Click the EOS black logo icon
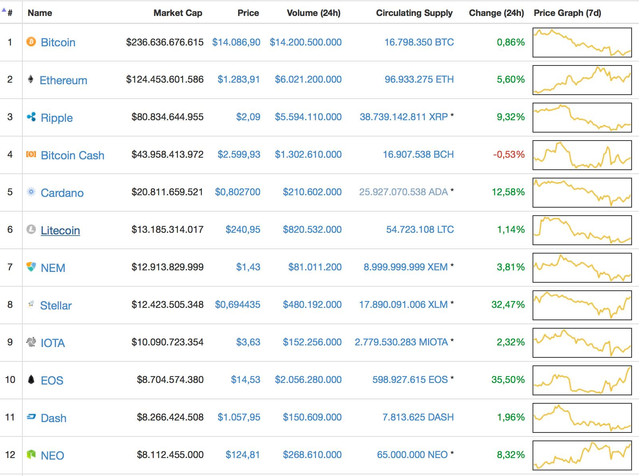Viewport: 640px width, 476px height. (31, 380)
